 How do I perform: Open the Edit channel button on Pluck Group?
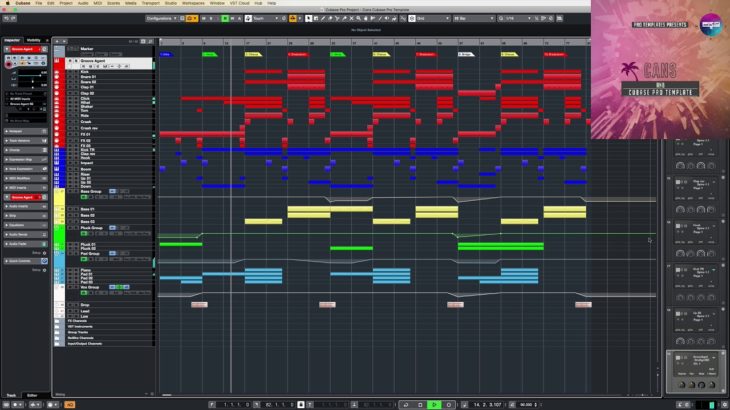(x=112, y=228)
